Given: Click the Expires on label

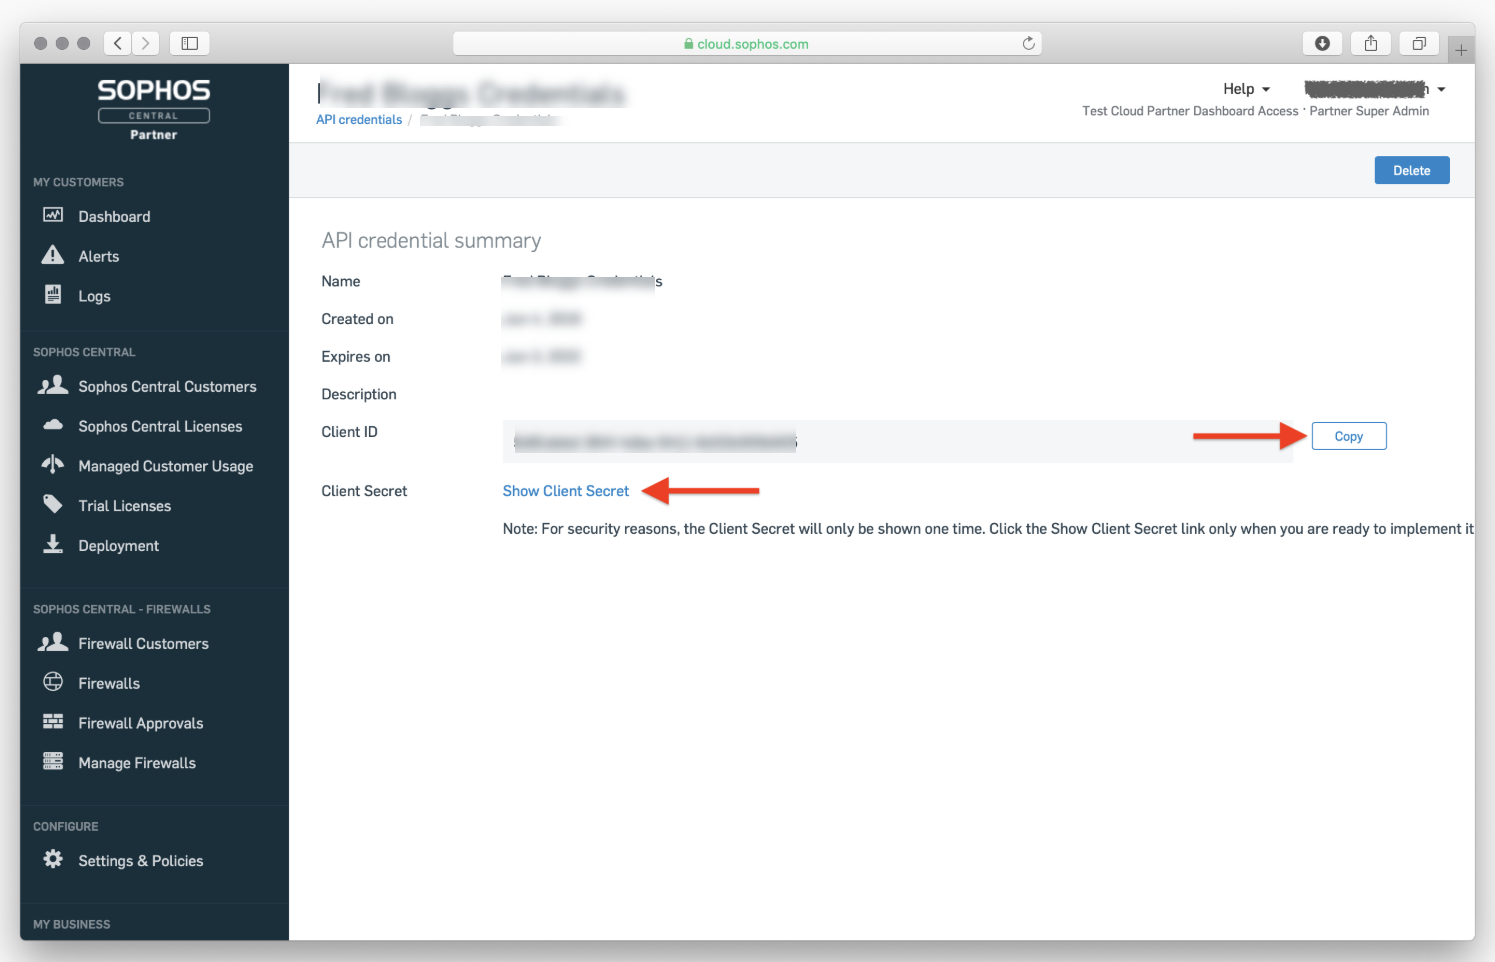Looking at the screenshot, I should (x=355, y=357).
